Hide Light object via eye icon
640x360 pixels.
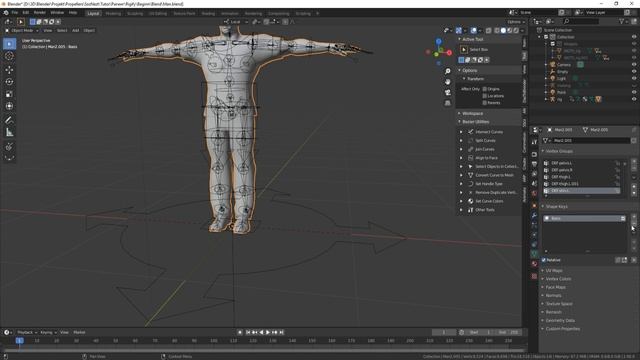pyautogui.click(x=634, y=78)
